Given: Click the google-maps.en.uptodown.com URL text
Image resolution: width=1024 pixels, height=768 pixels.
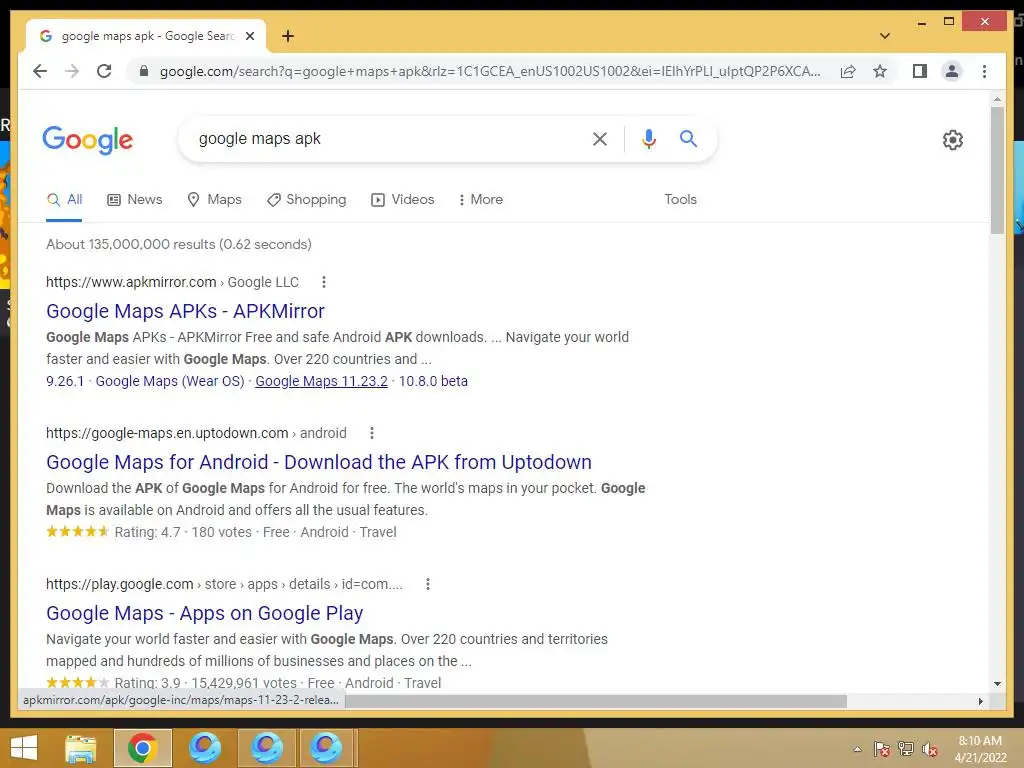Looking at the screenshot, I should pyautogui.click(x=167, y=433).
